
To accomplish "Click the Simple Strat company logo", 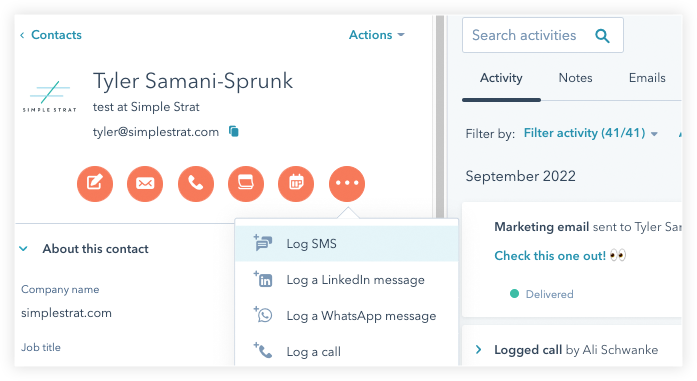I will tap(50, 96).
